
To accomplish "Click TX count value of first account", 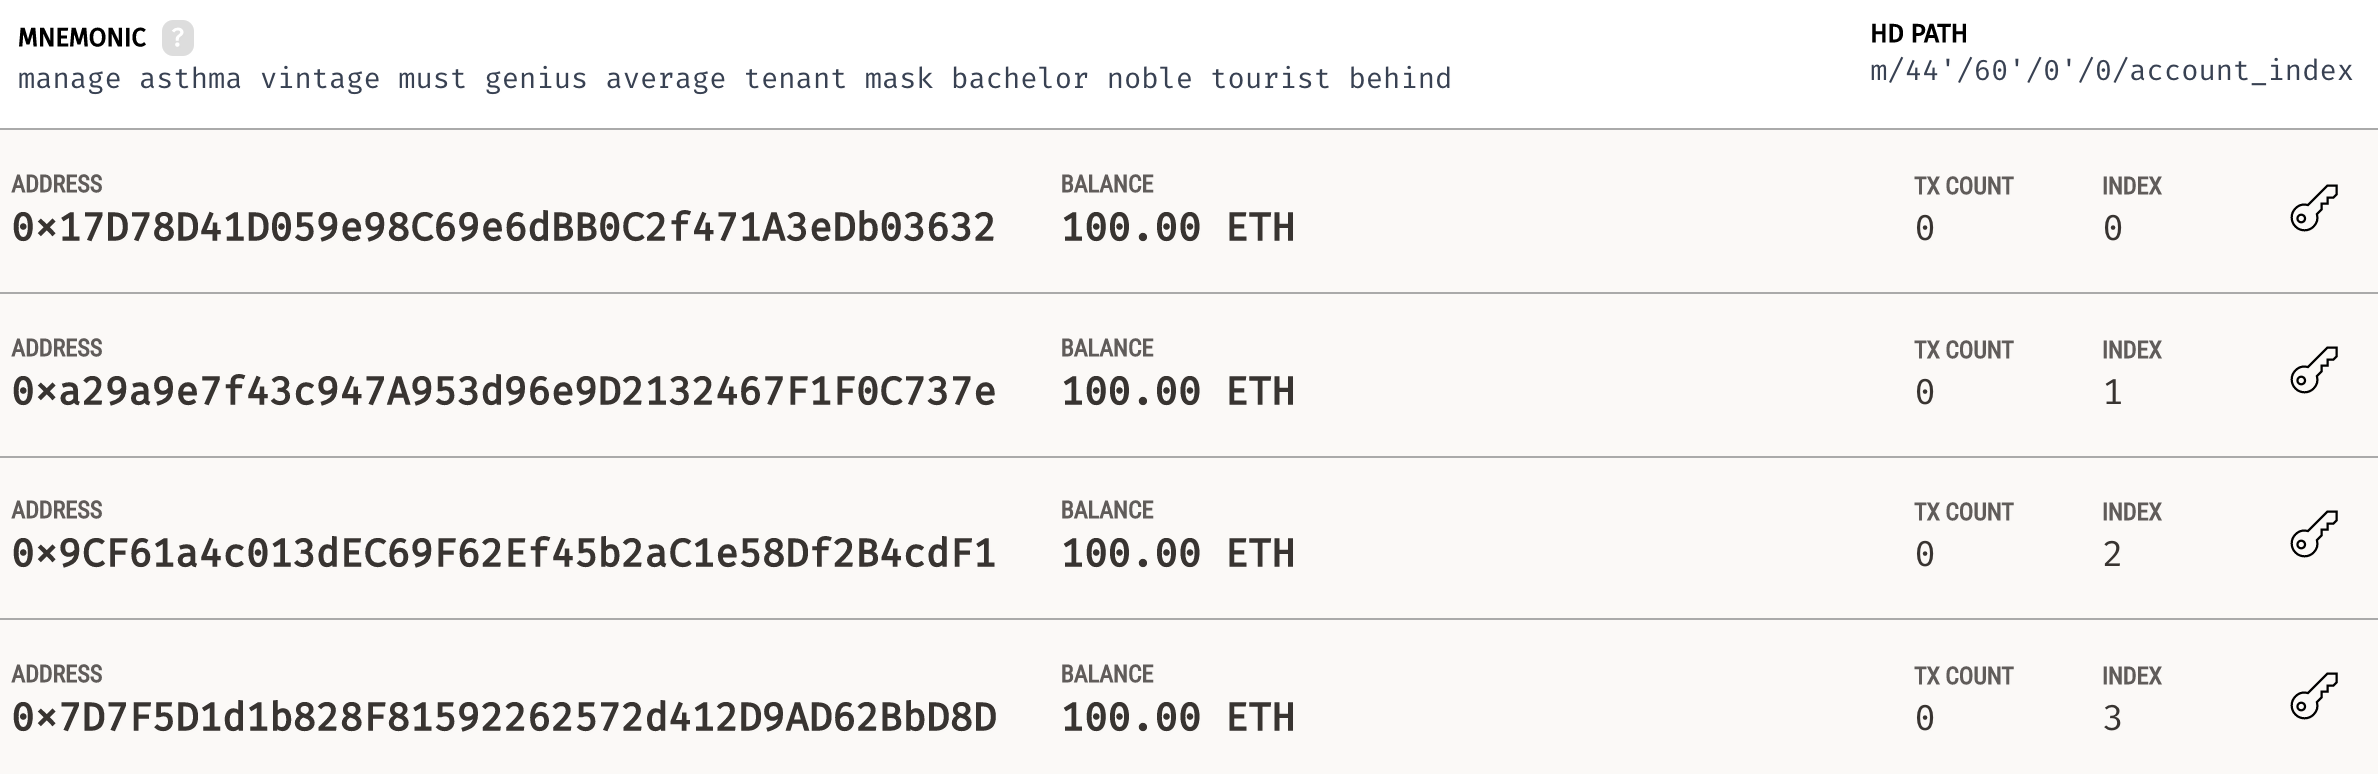I will click(x=1925, y=229).
